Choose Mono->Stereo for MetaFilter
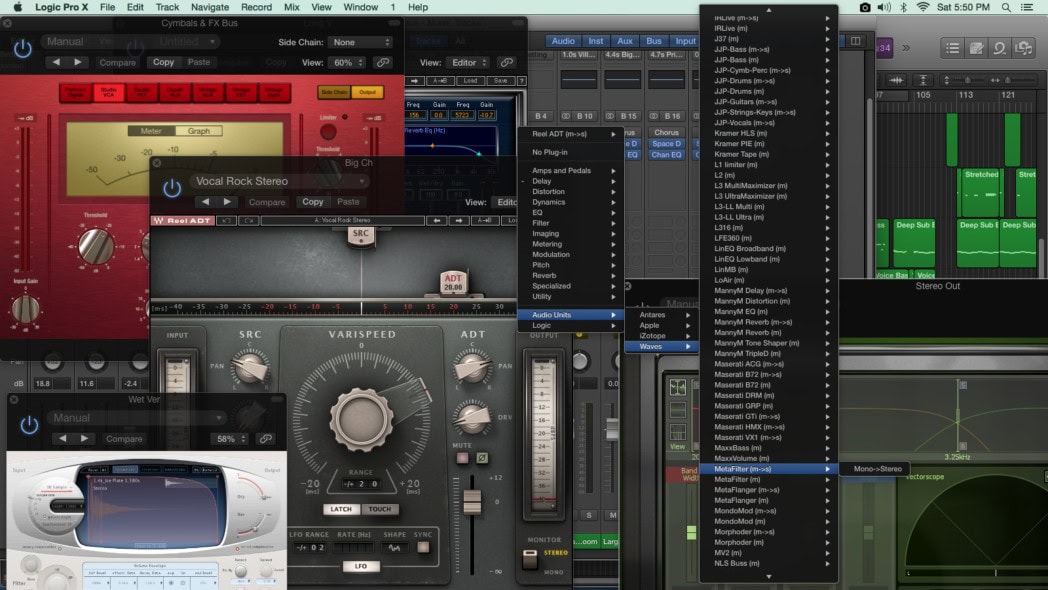Image resolution: width=1048 pixels, height=590 pixels. click(878, 469)
